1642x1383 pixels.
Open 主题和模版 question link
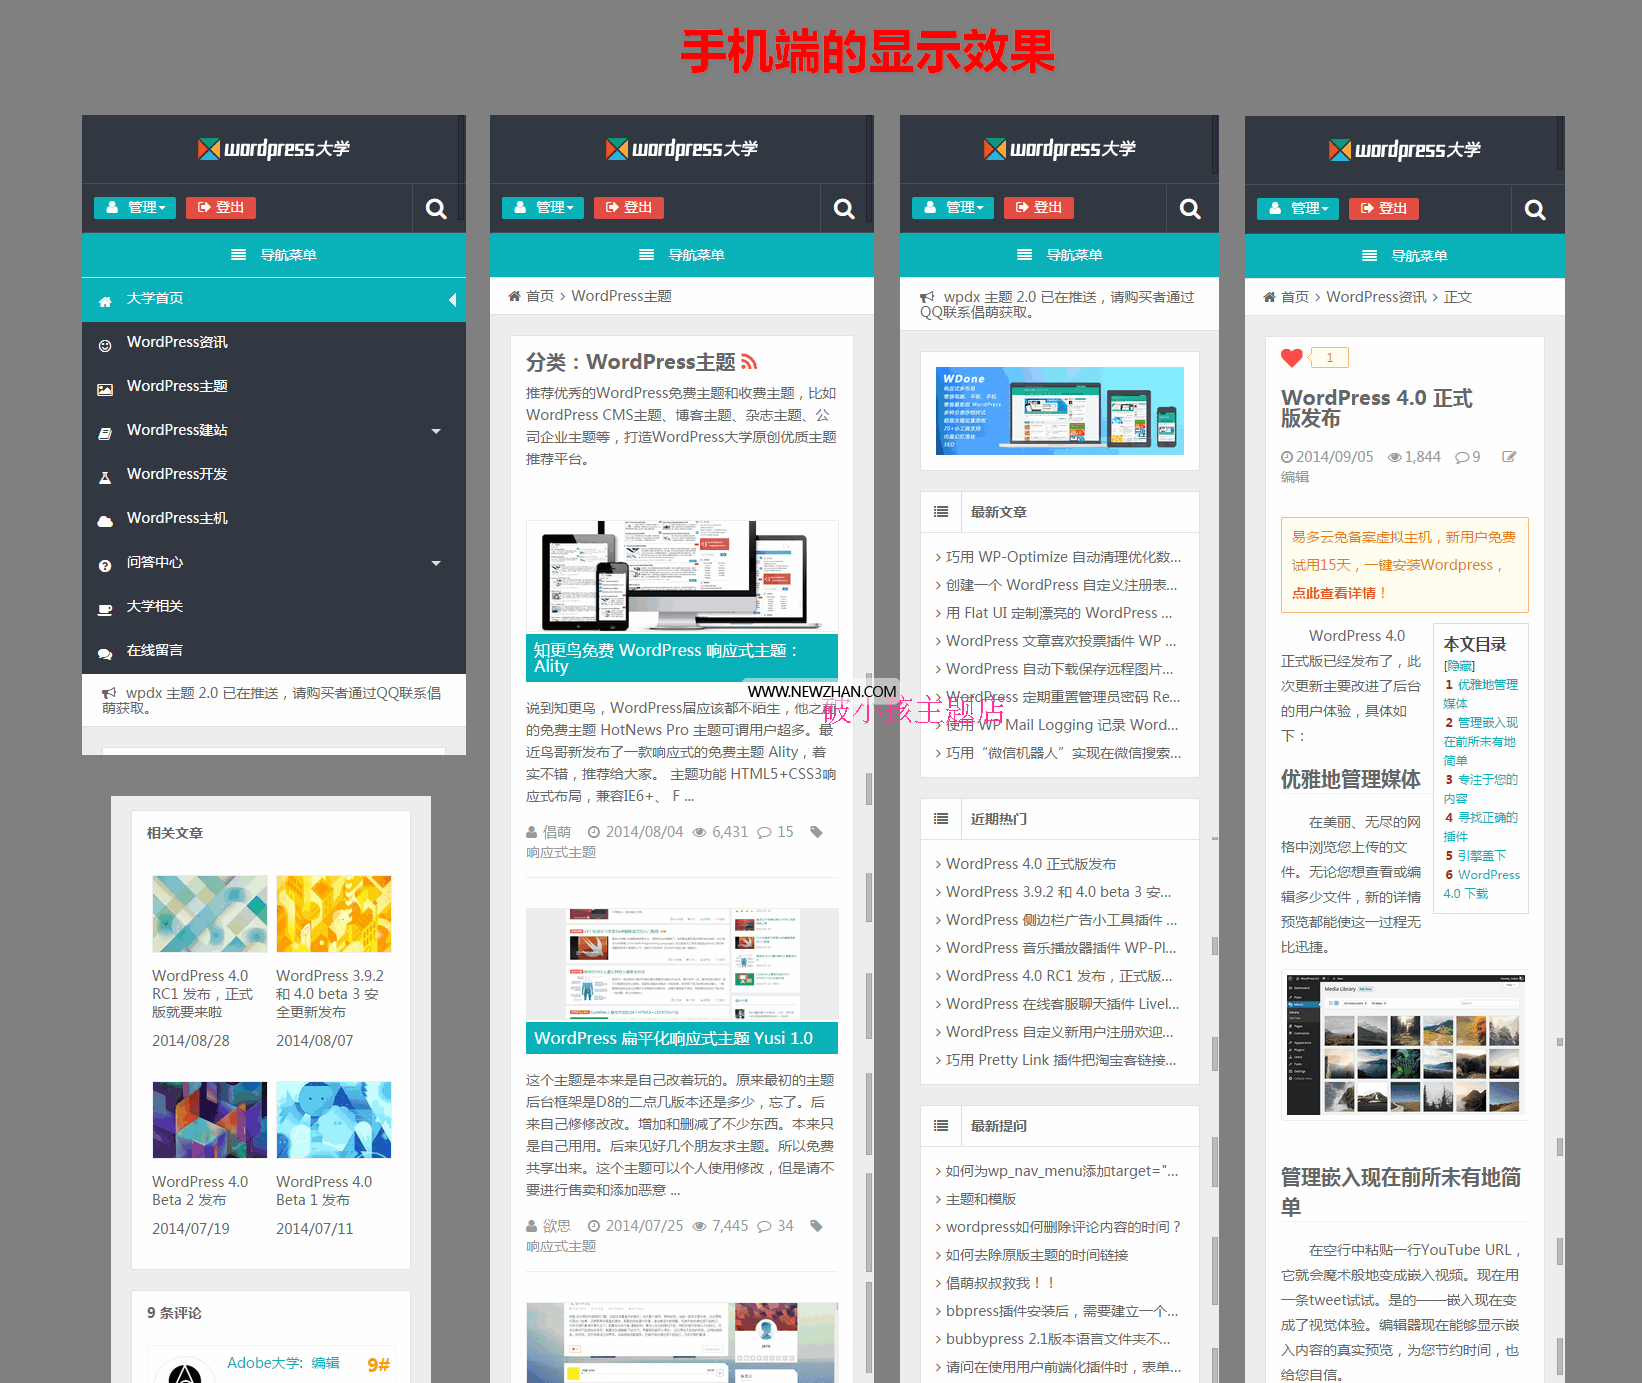980,1199
